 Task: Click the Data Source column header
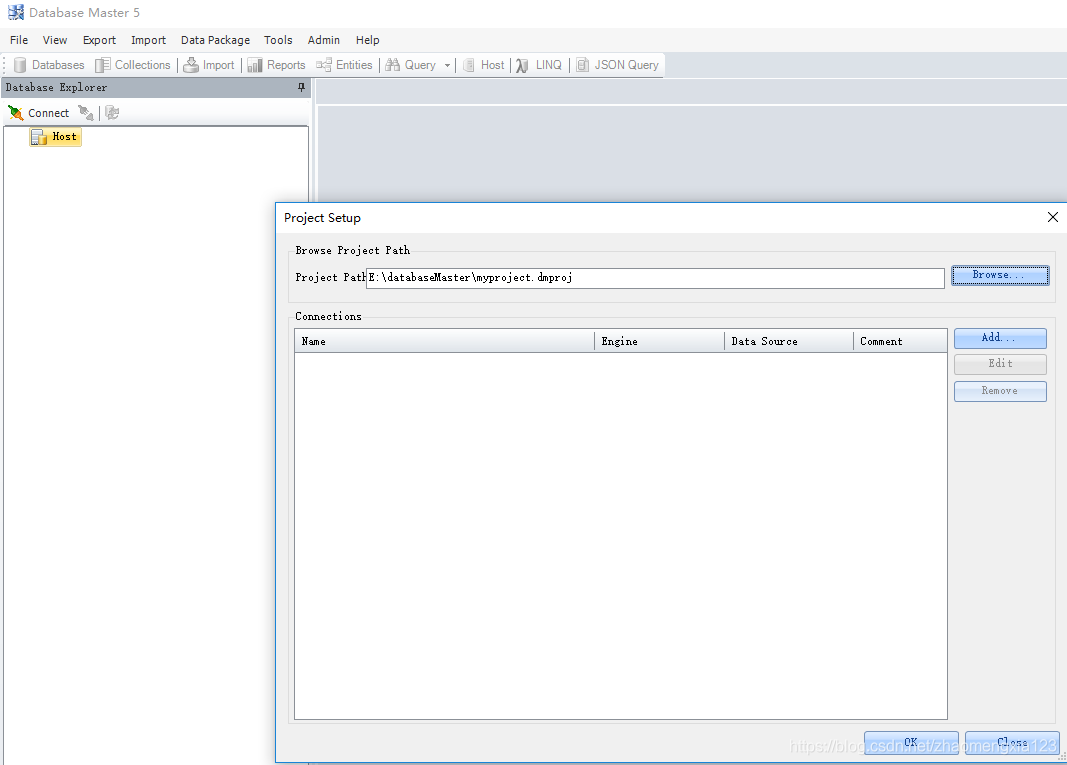pyautogui.click(x=789, y=341)
